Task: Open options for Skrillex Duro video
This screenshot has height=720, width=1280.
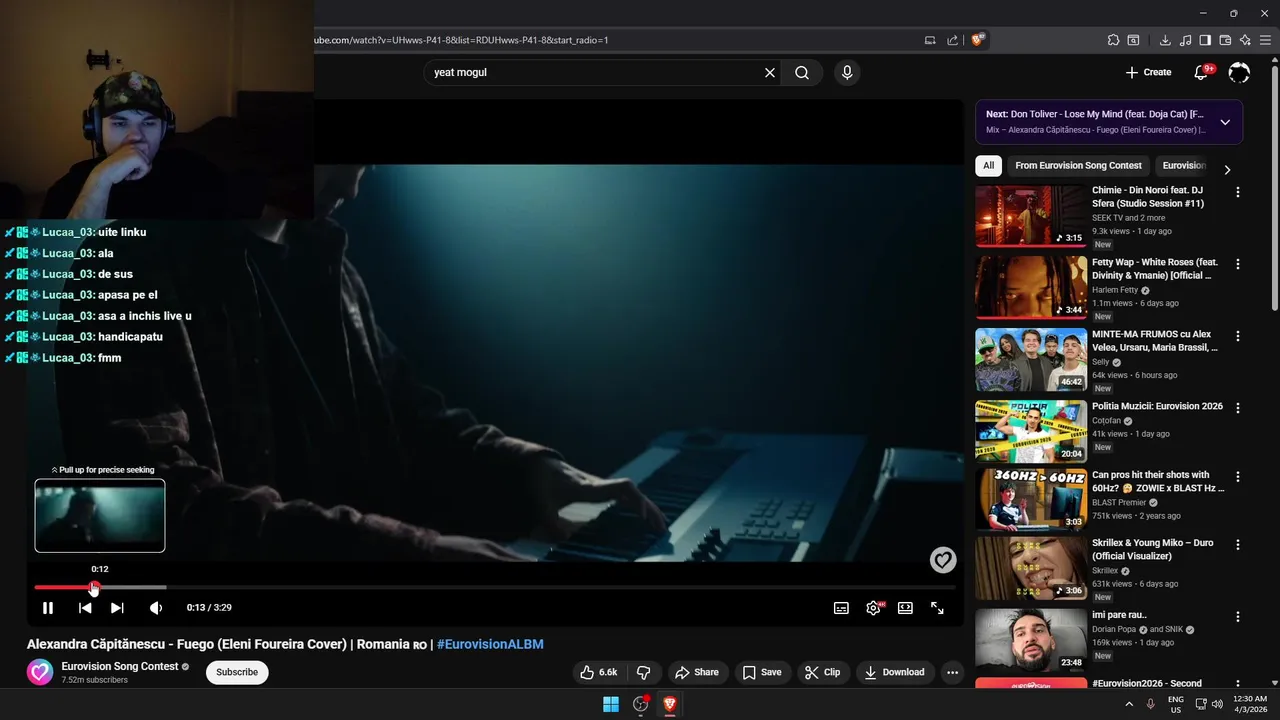Action: click(1238, 545)
